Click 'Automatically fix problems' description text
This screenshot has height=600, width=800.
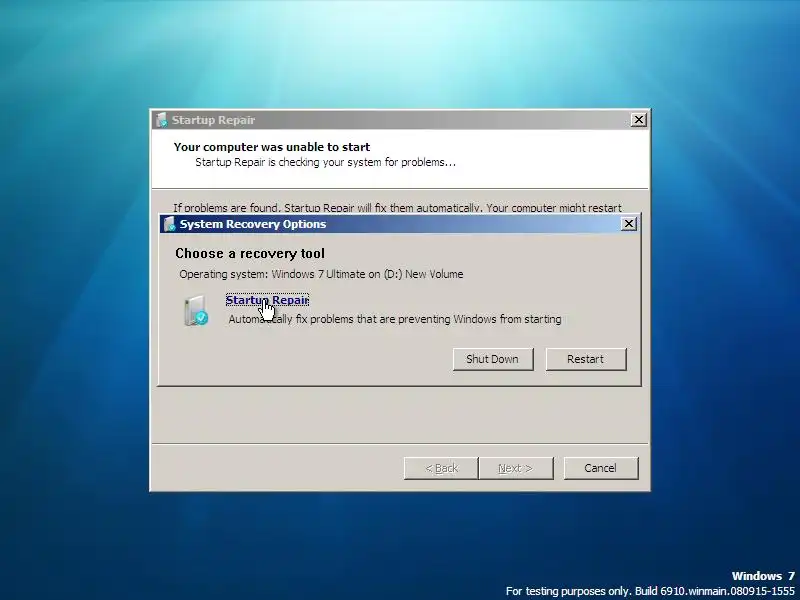coord(395,319)
